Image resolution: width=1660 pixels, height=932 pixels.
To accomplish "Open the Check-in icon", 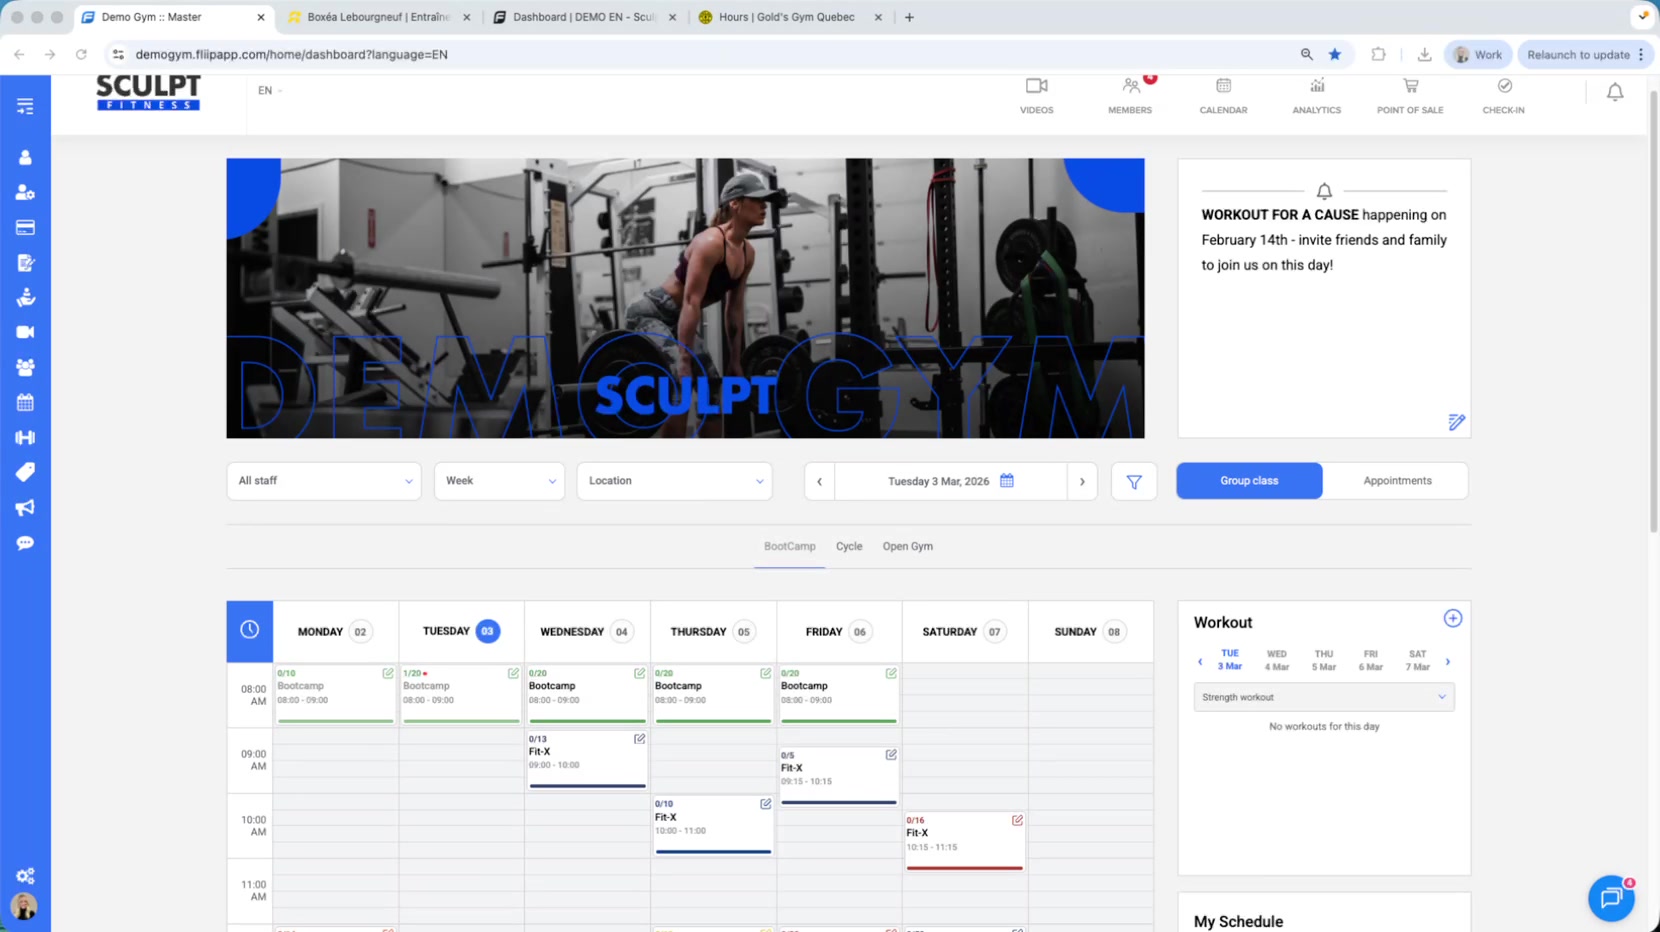I will click(x=1503, y=87).
